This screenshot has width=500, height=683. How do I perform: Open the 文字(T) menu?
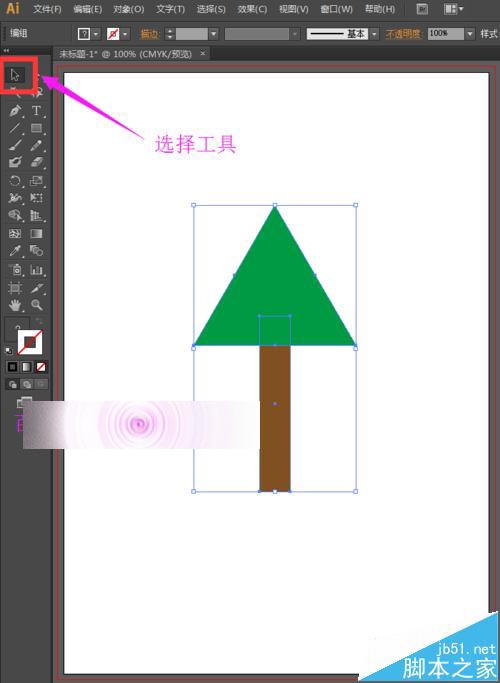pos(170,9)
